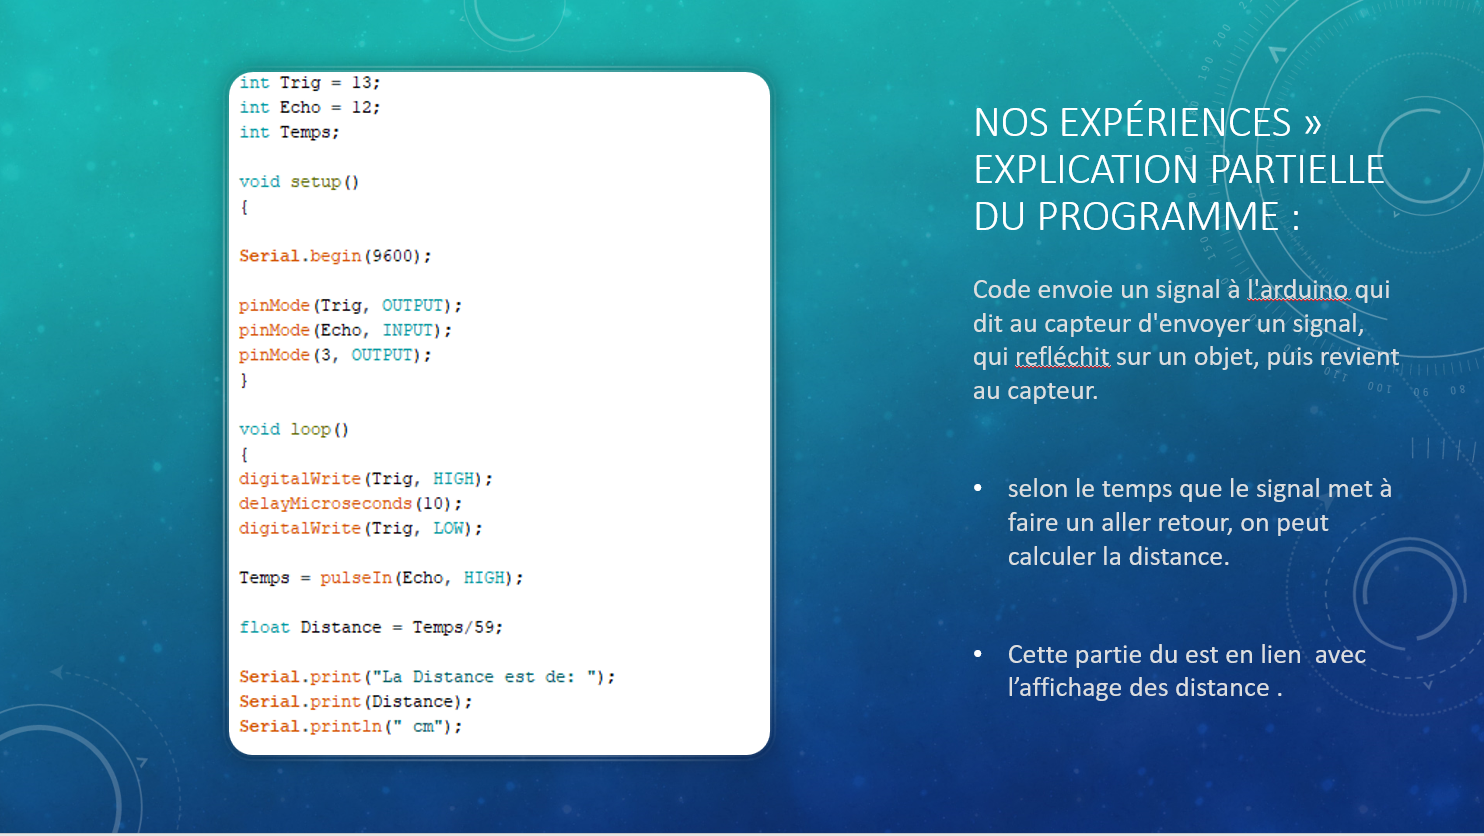Click the bullet "selon le temps que le signal"
The height and width of the screenshot is (836, 1484).
pos(1198,522)
